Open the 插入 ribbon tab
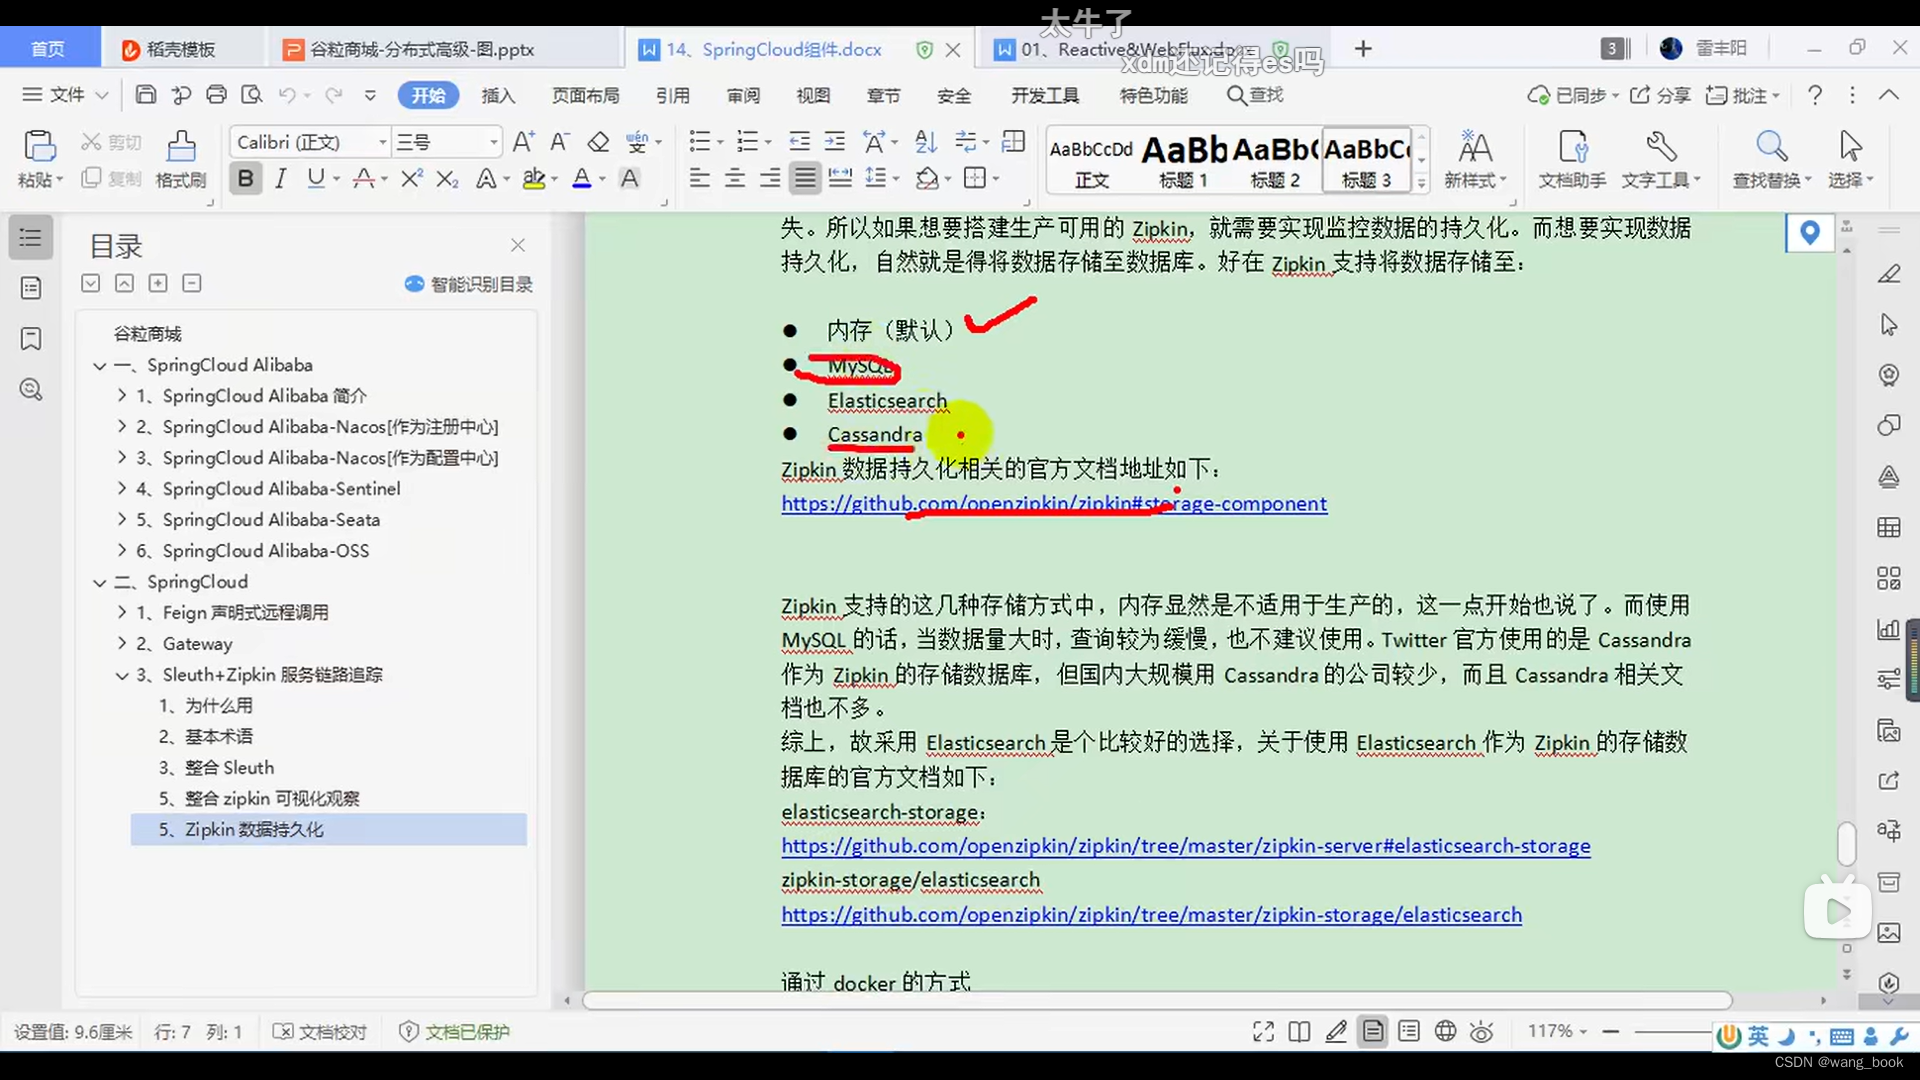Viewport: 1920px width, 1080px height. (x=497, y=95)
